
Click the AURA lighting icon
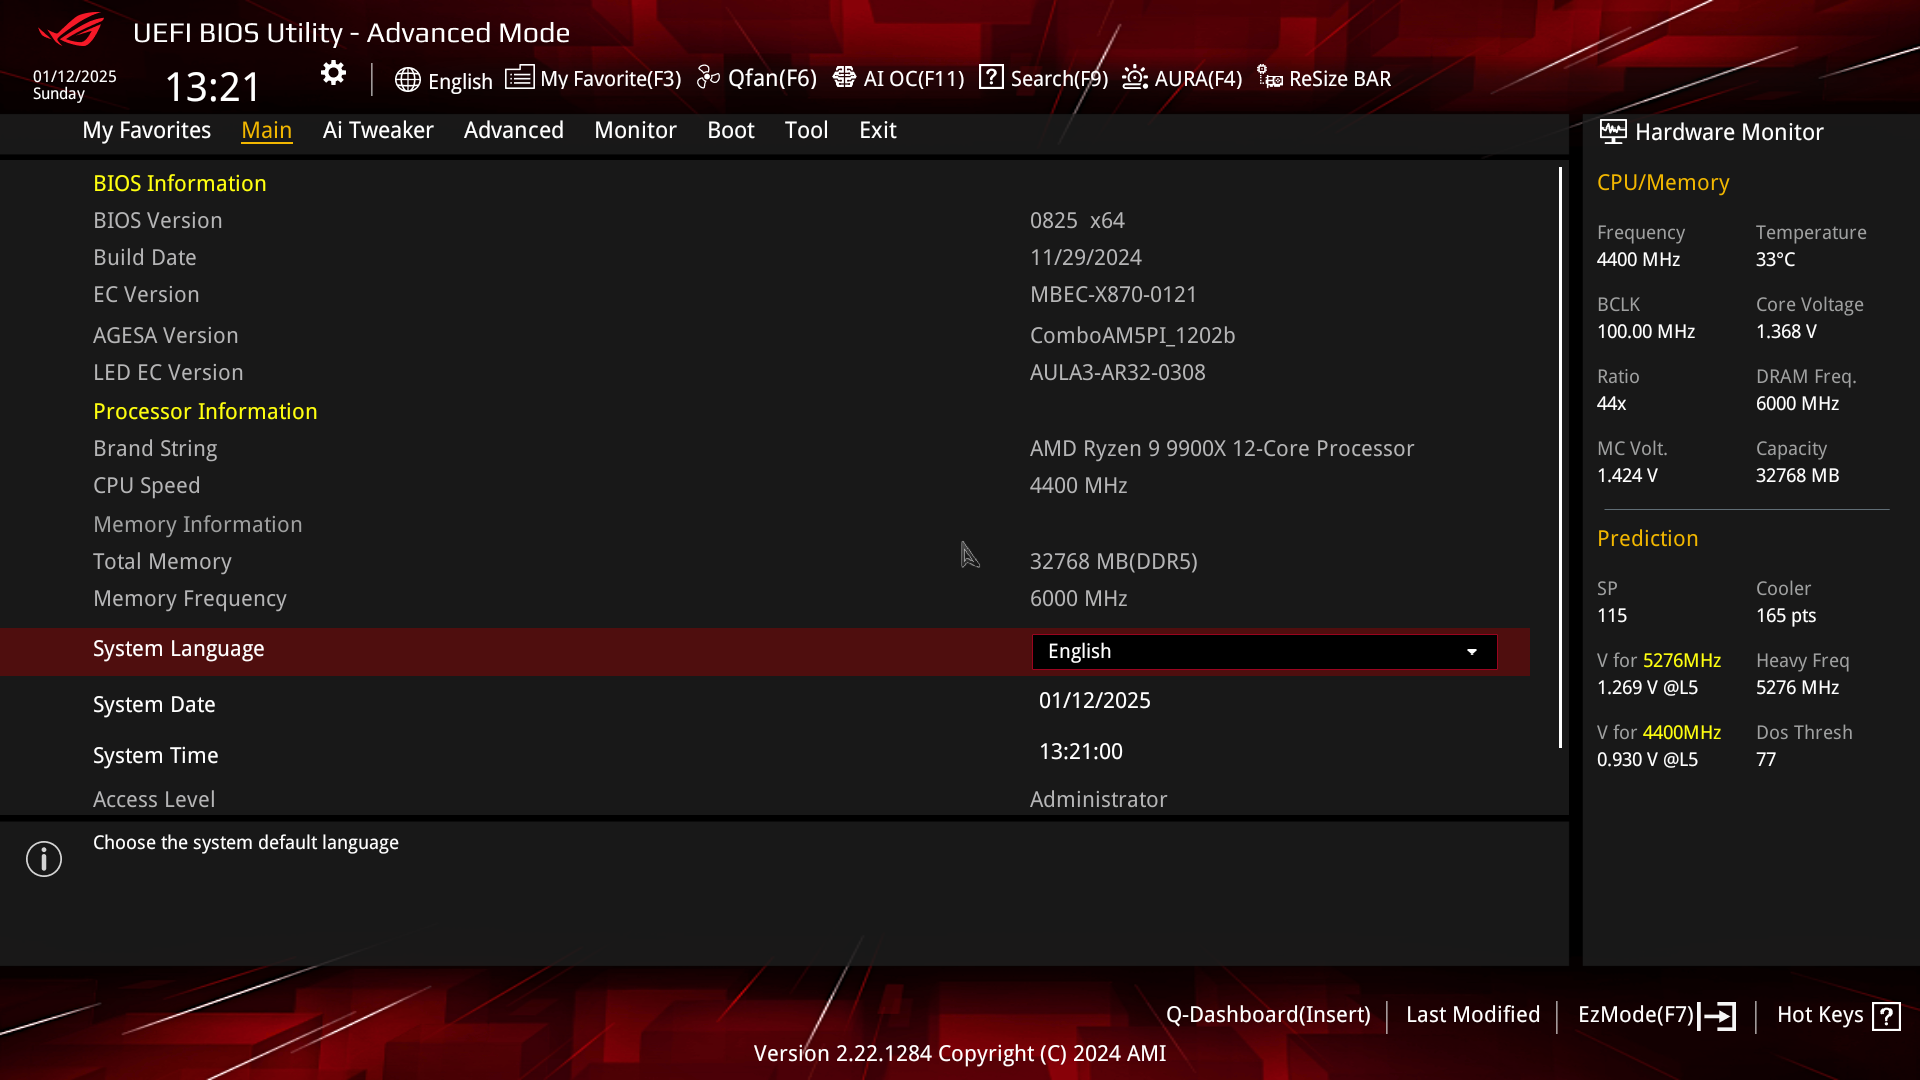coord(1135,77)
